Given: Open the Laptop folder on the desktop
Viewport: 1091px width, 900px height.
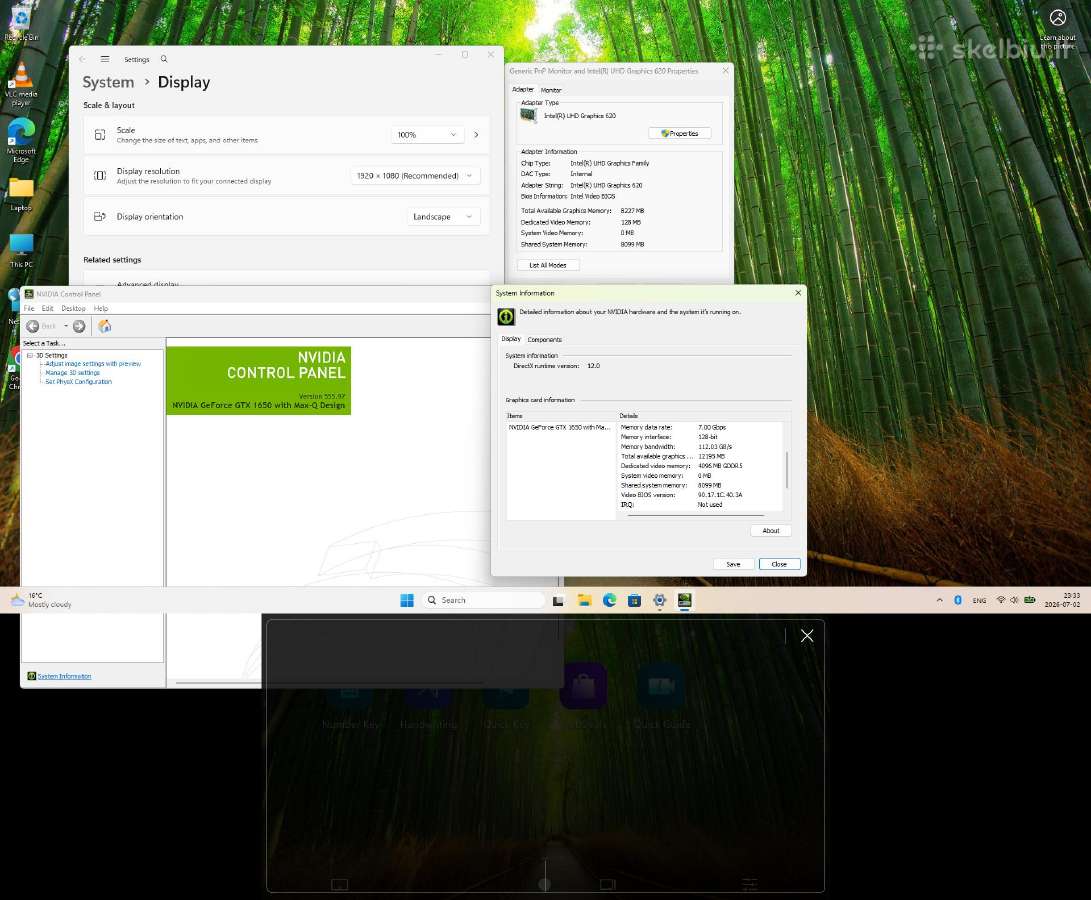Looking at the screenshot, I should pos(22,194).
